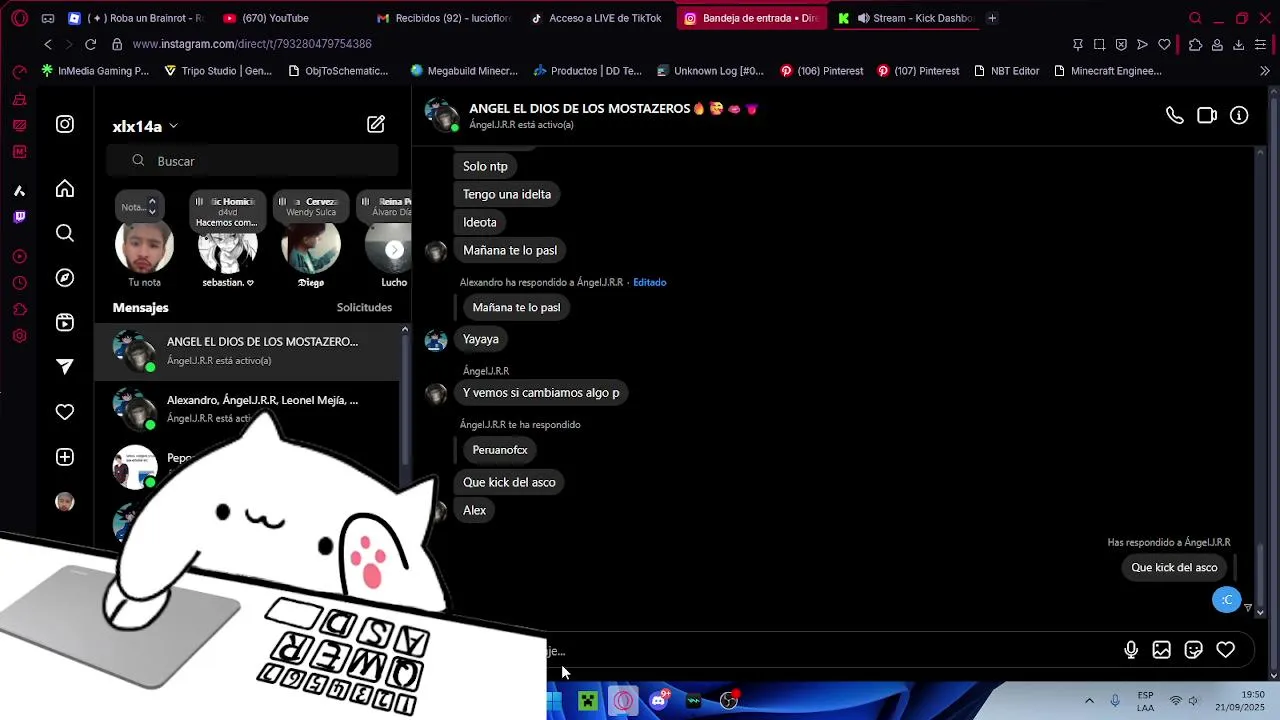The image size is (1280, 720).
Task: Click the 'Y vemos si cambiamos algo p' message
Action: pos(541,393)
